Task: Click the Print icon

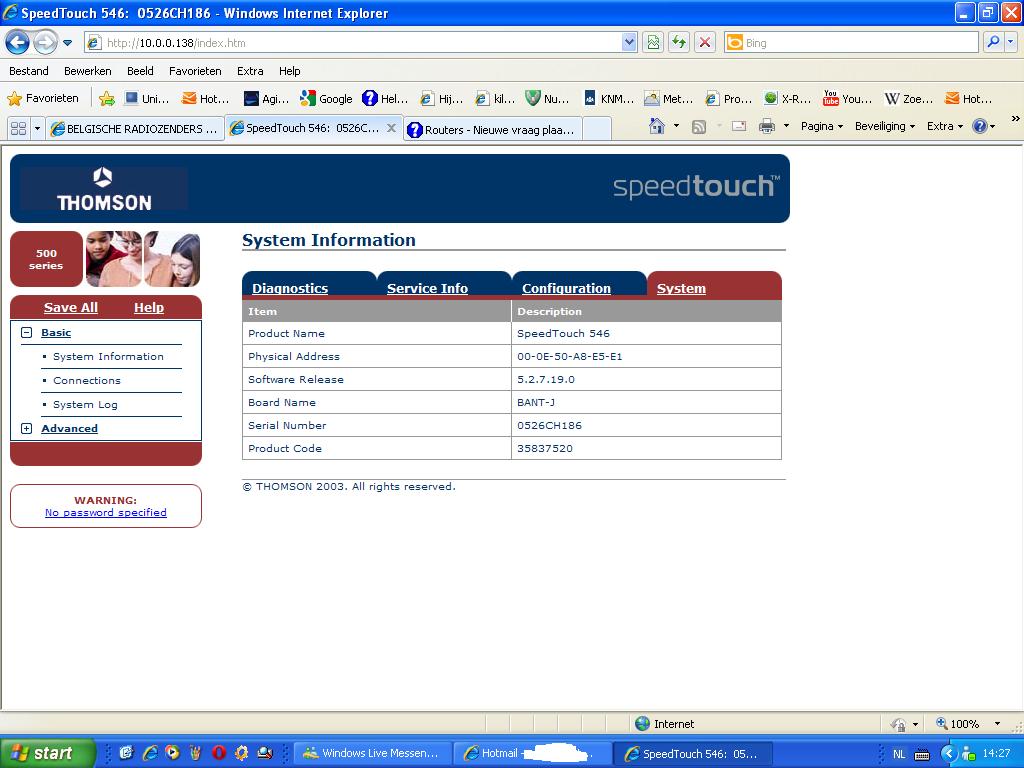Action: coord(767,127)
